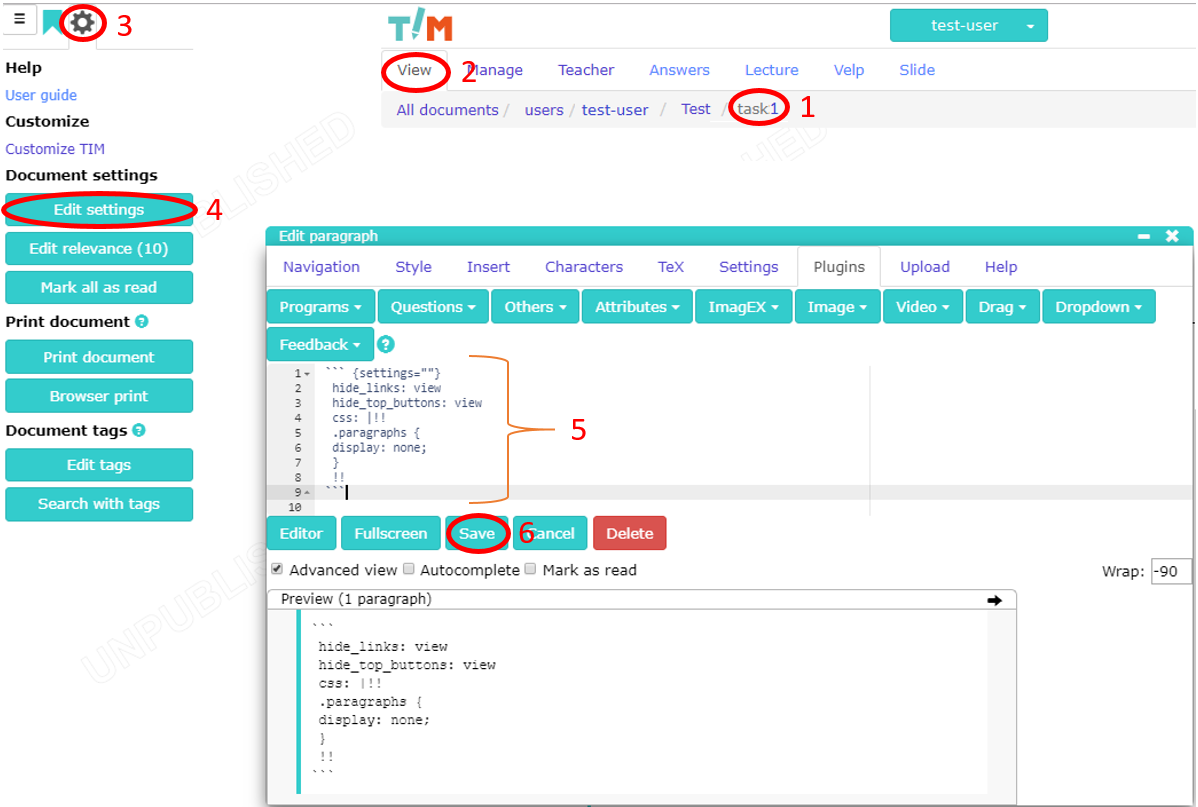This screenshot has width=1198, height=807.
Task: Enable the Autocomplete checkbox
Action: point(409,569)
